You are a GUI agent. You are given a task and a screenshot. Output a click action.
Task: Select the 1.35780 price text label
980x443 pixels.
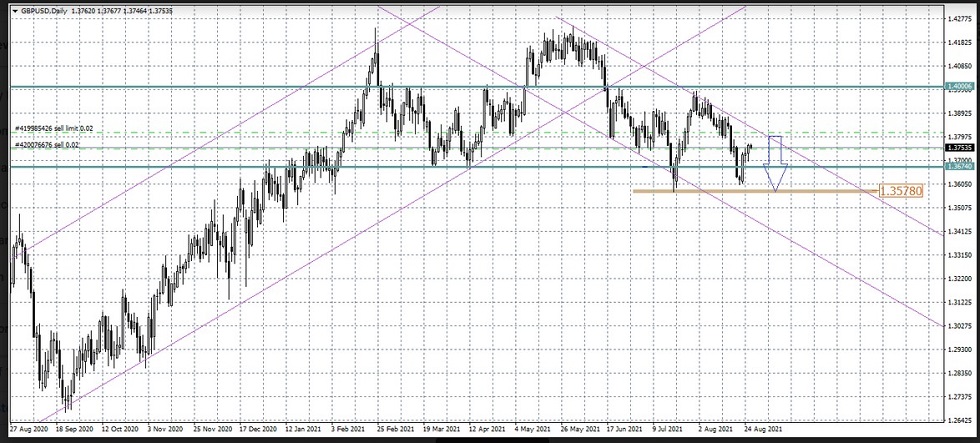[x=901, y=190]
